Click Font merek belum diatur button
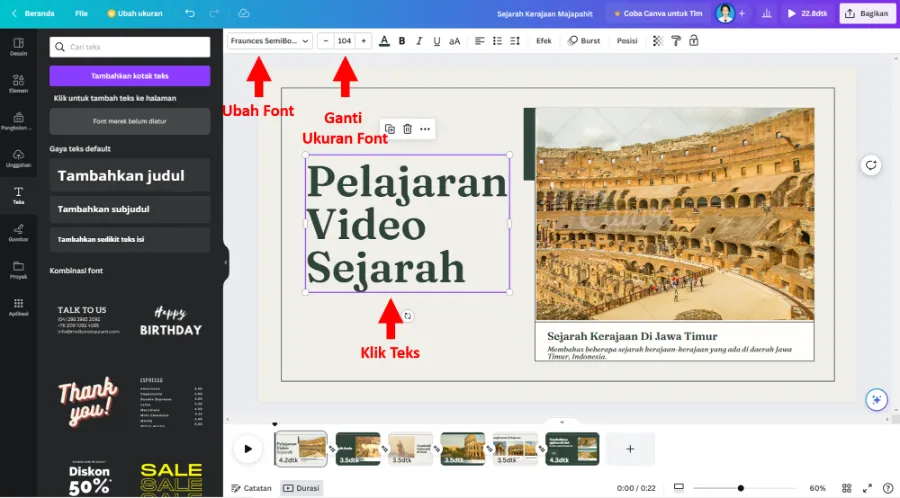Screen dimensions: 900x498 coord(130,121)
